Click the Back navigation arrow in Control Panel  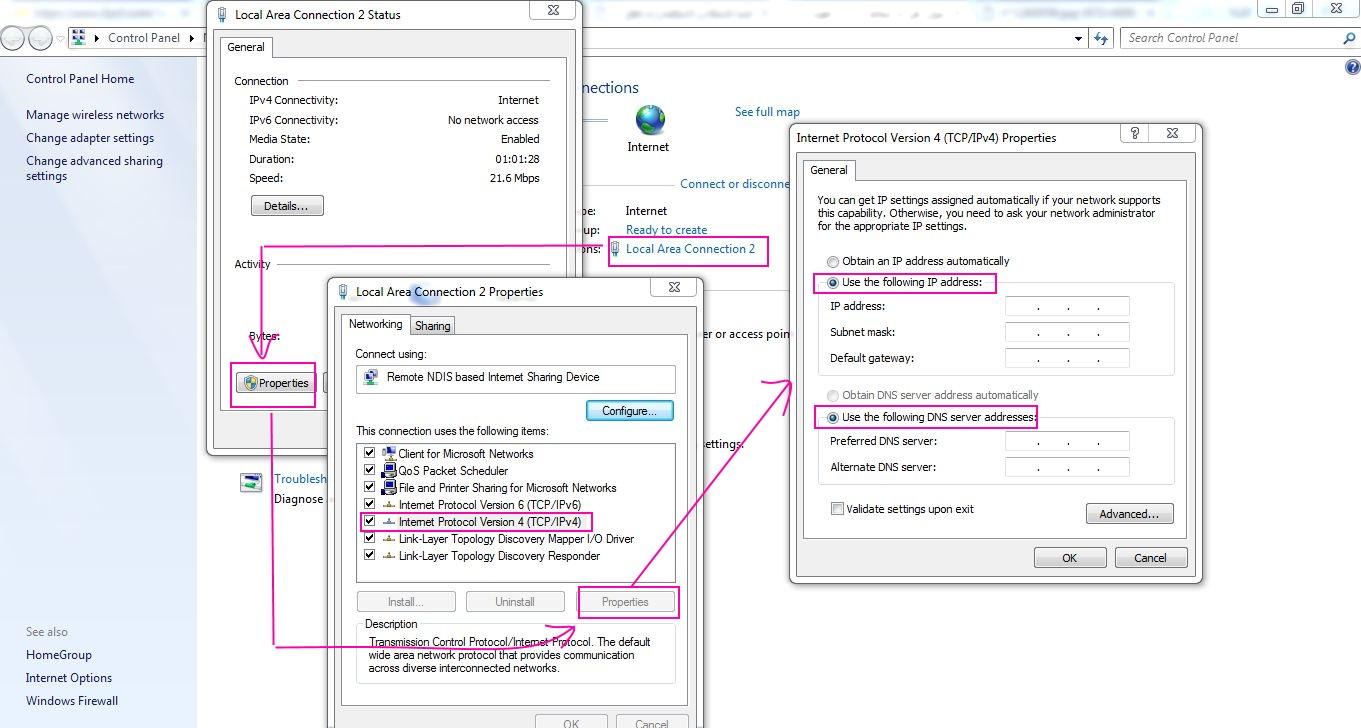[x=13, y=38]
